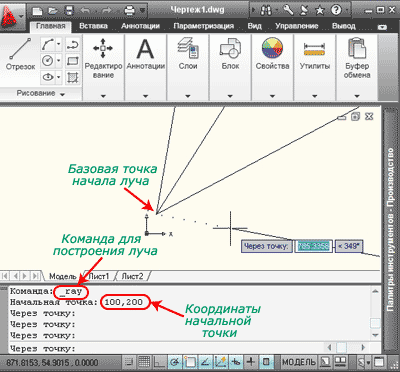Viewport: 400px width, 372px height.
Task: Expand the Свойства panel dropdown arrow
Action: click(x=272, y=96)
